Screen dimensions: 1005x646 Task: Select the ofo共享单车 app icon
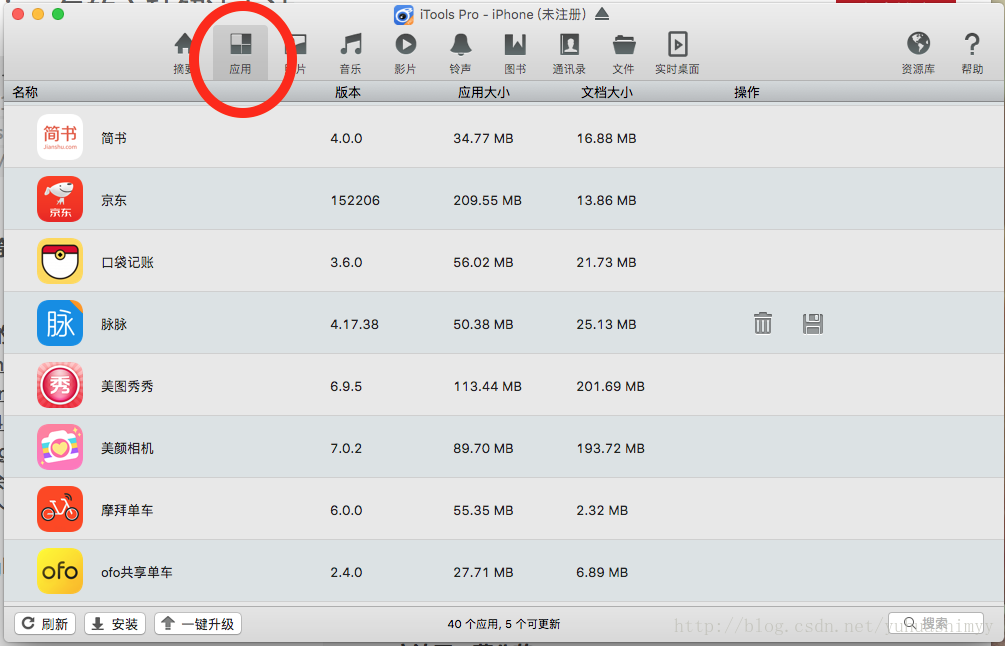tap(60, 571)
